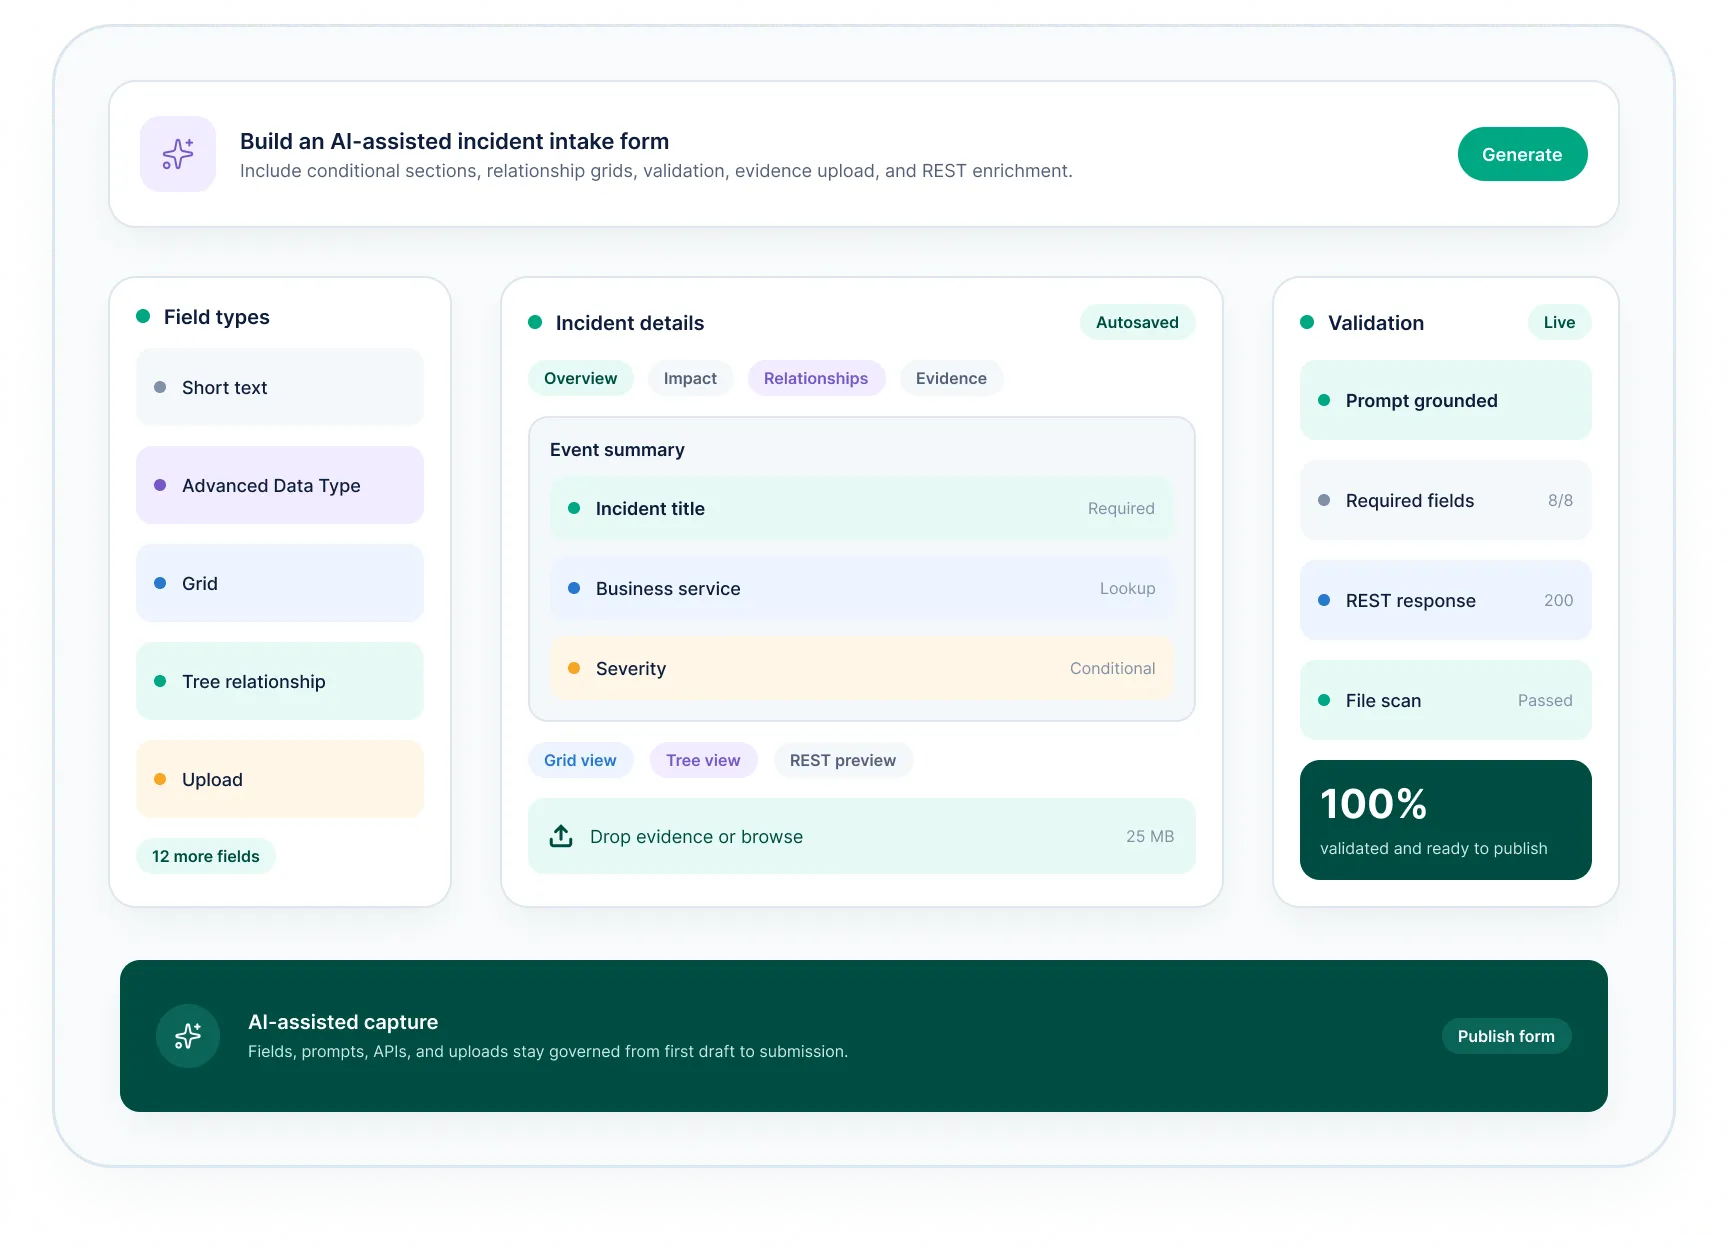Image resolution: width=1728 pixels, height=1248 pixels.
Task: Open the Prompt grounded validation item
Action: (1446, 400)
